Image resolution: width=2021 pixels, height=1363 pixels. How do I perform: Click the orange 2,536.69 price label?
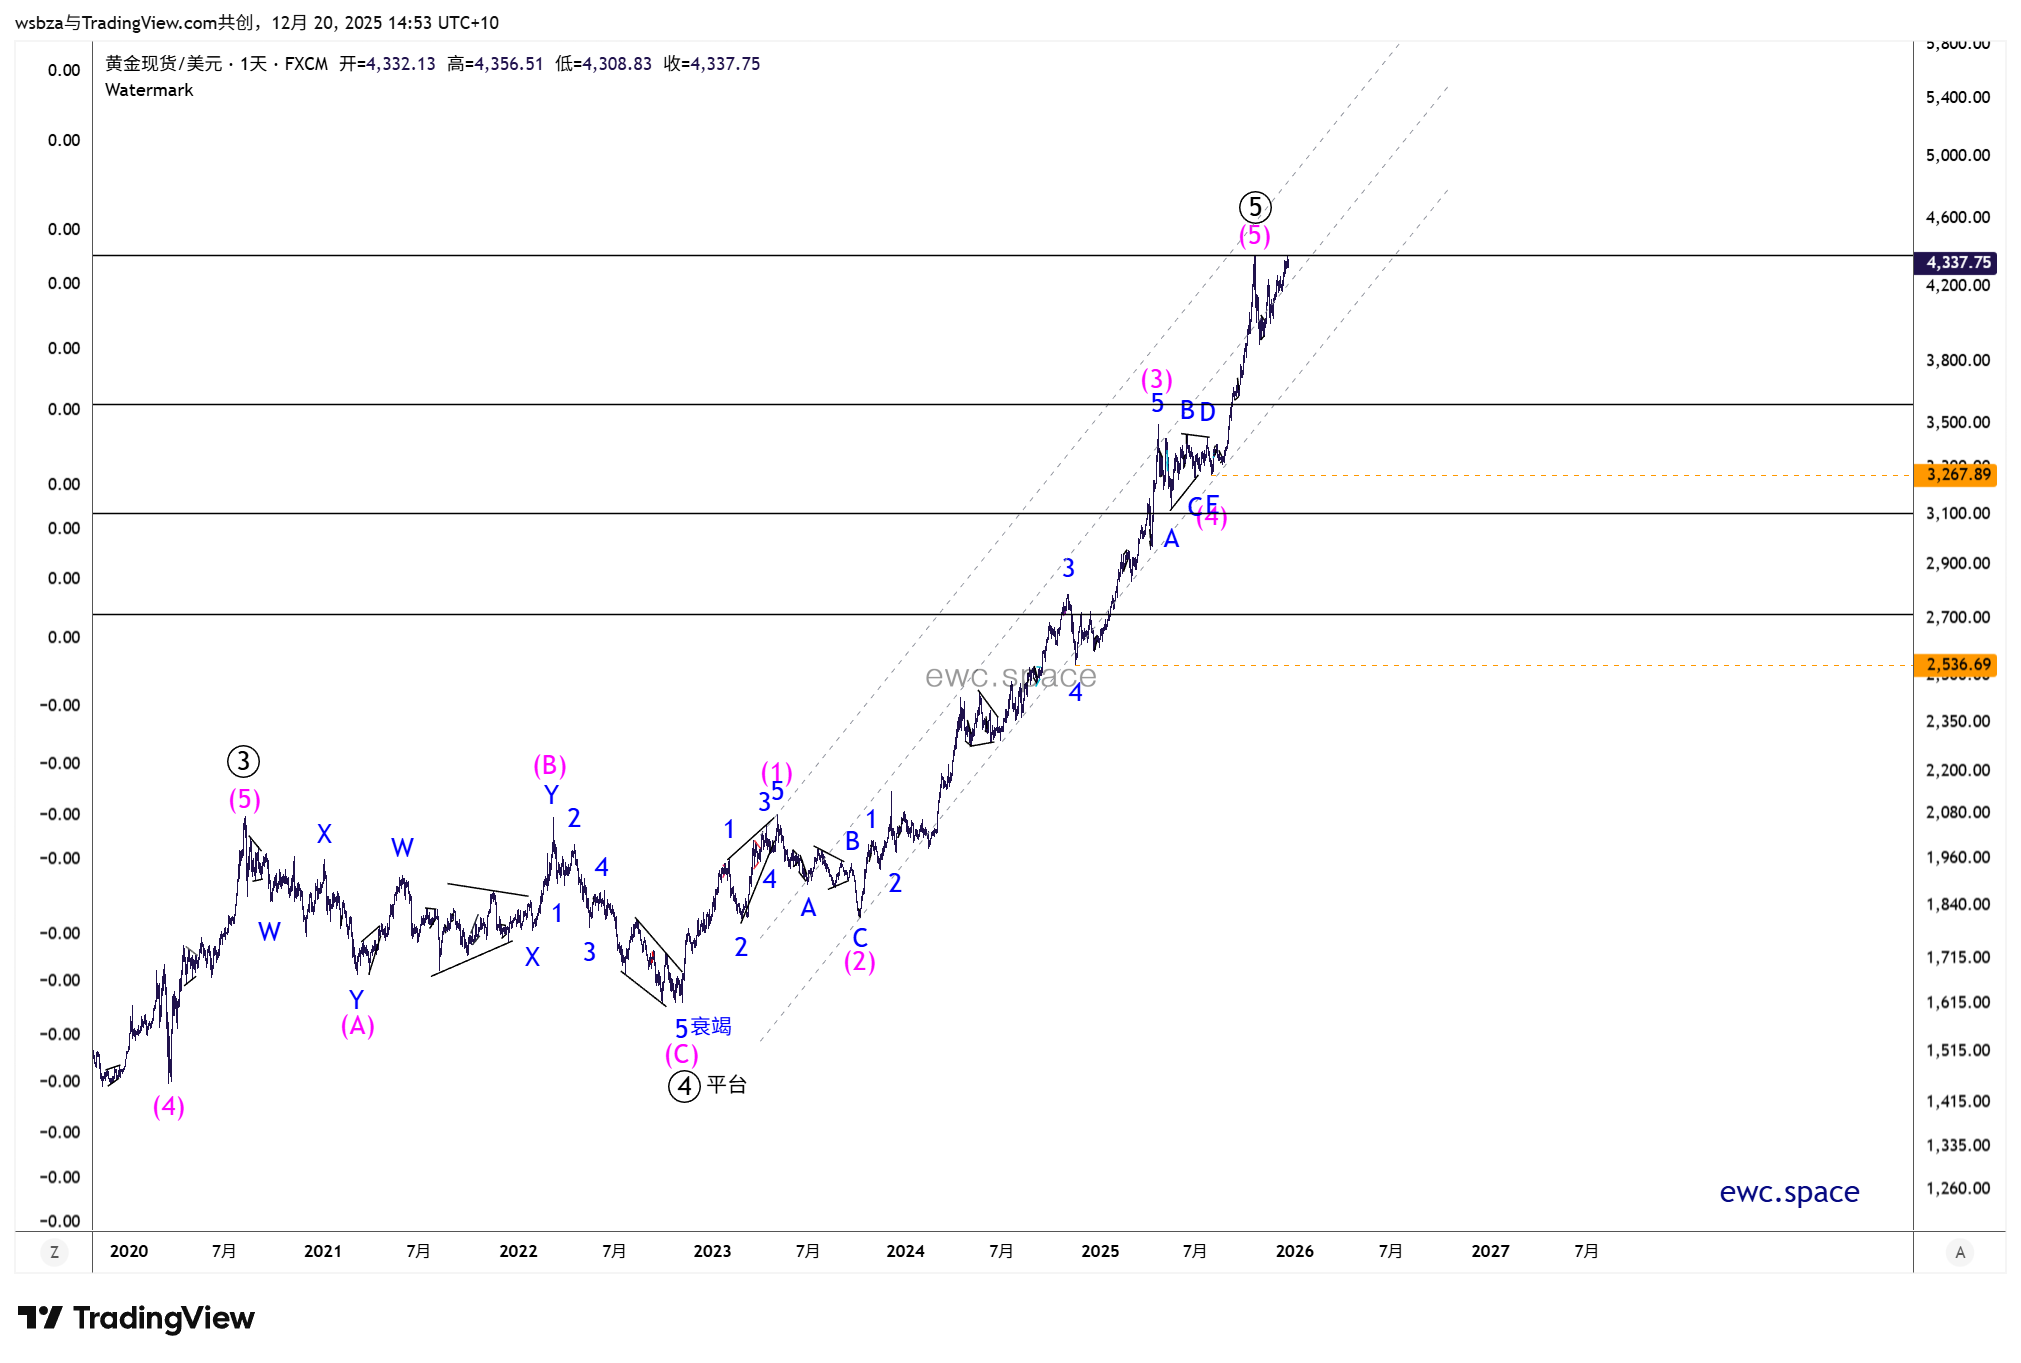tap(1957, 665)
